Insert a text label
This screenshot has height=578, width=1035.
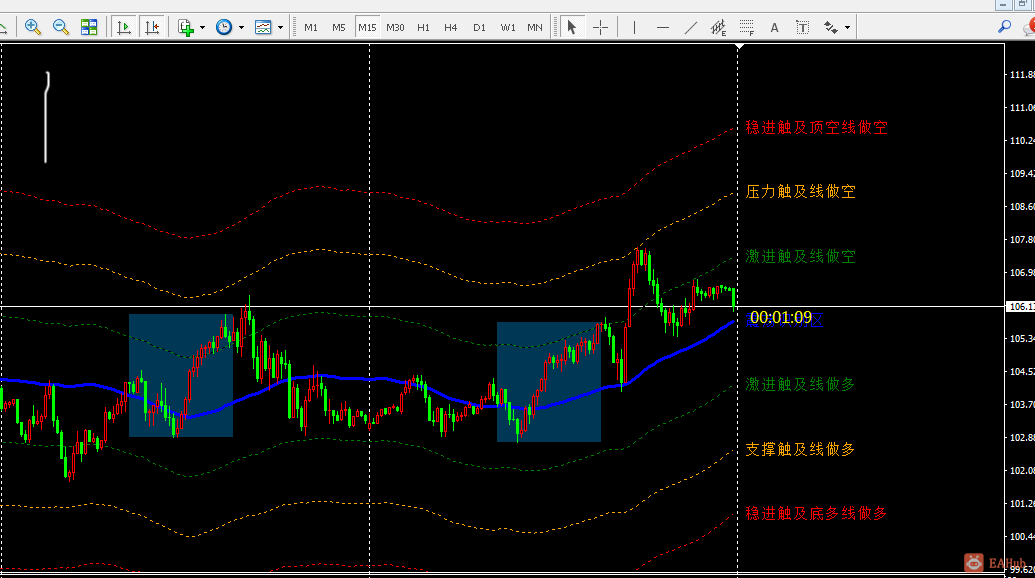[x=803, y=27]
